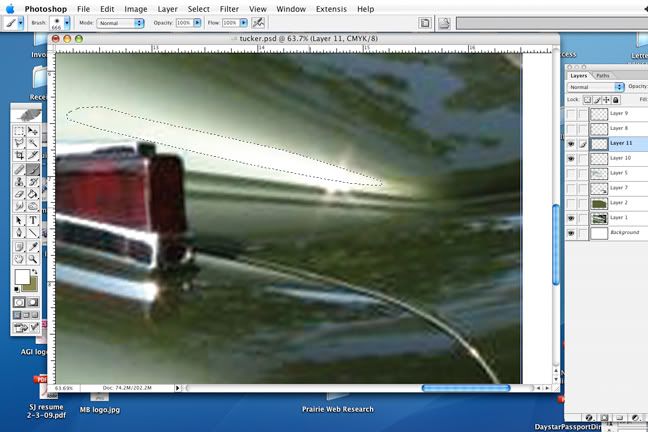Open the Opacity slider arrow in options bar

(197, 23)
